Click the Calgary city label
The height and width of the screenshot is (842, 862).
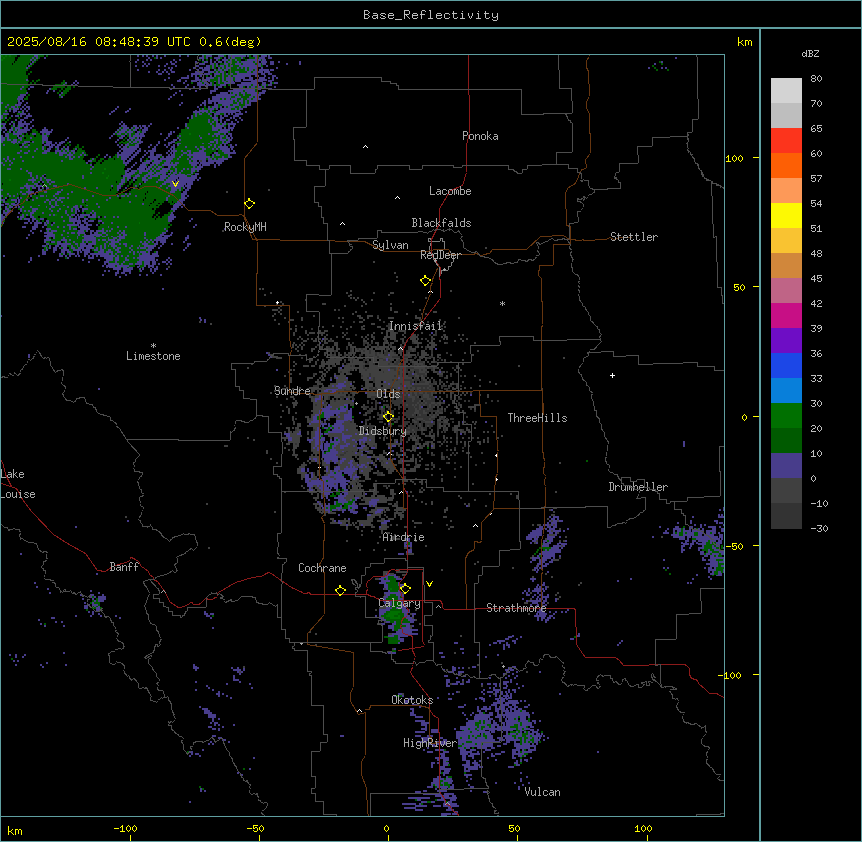tap(400, 603)
